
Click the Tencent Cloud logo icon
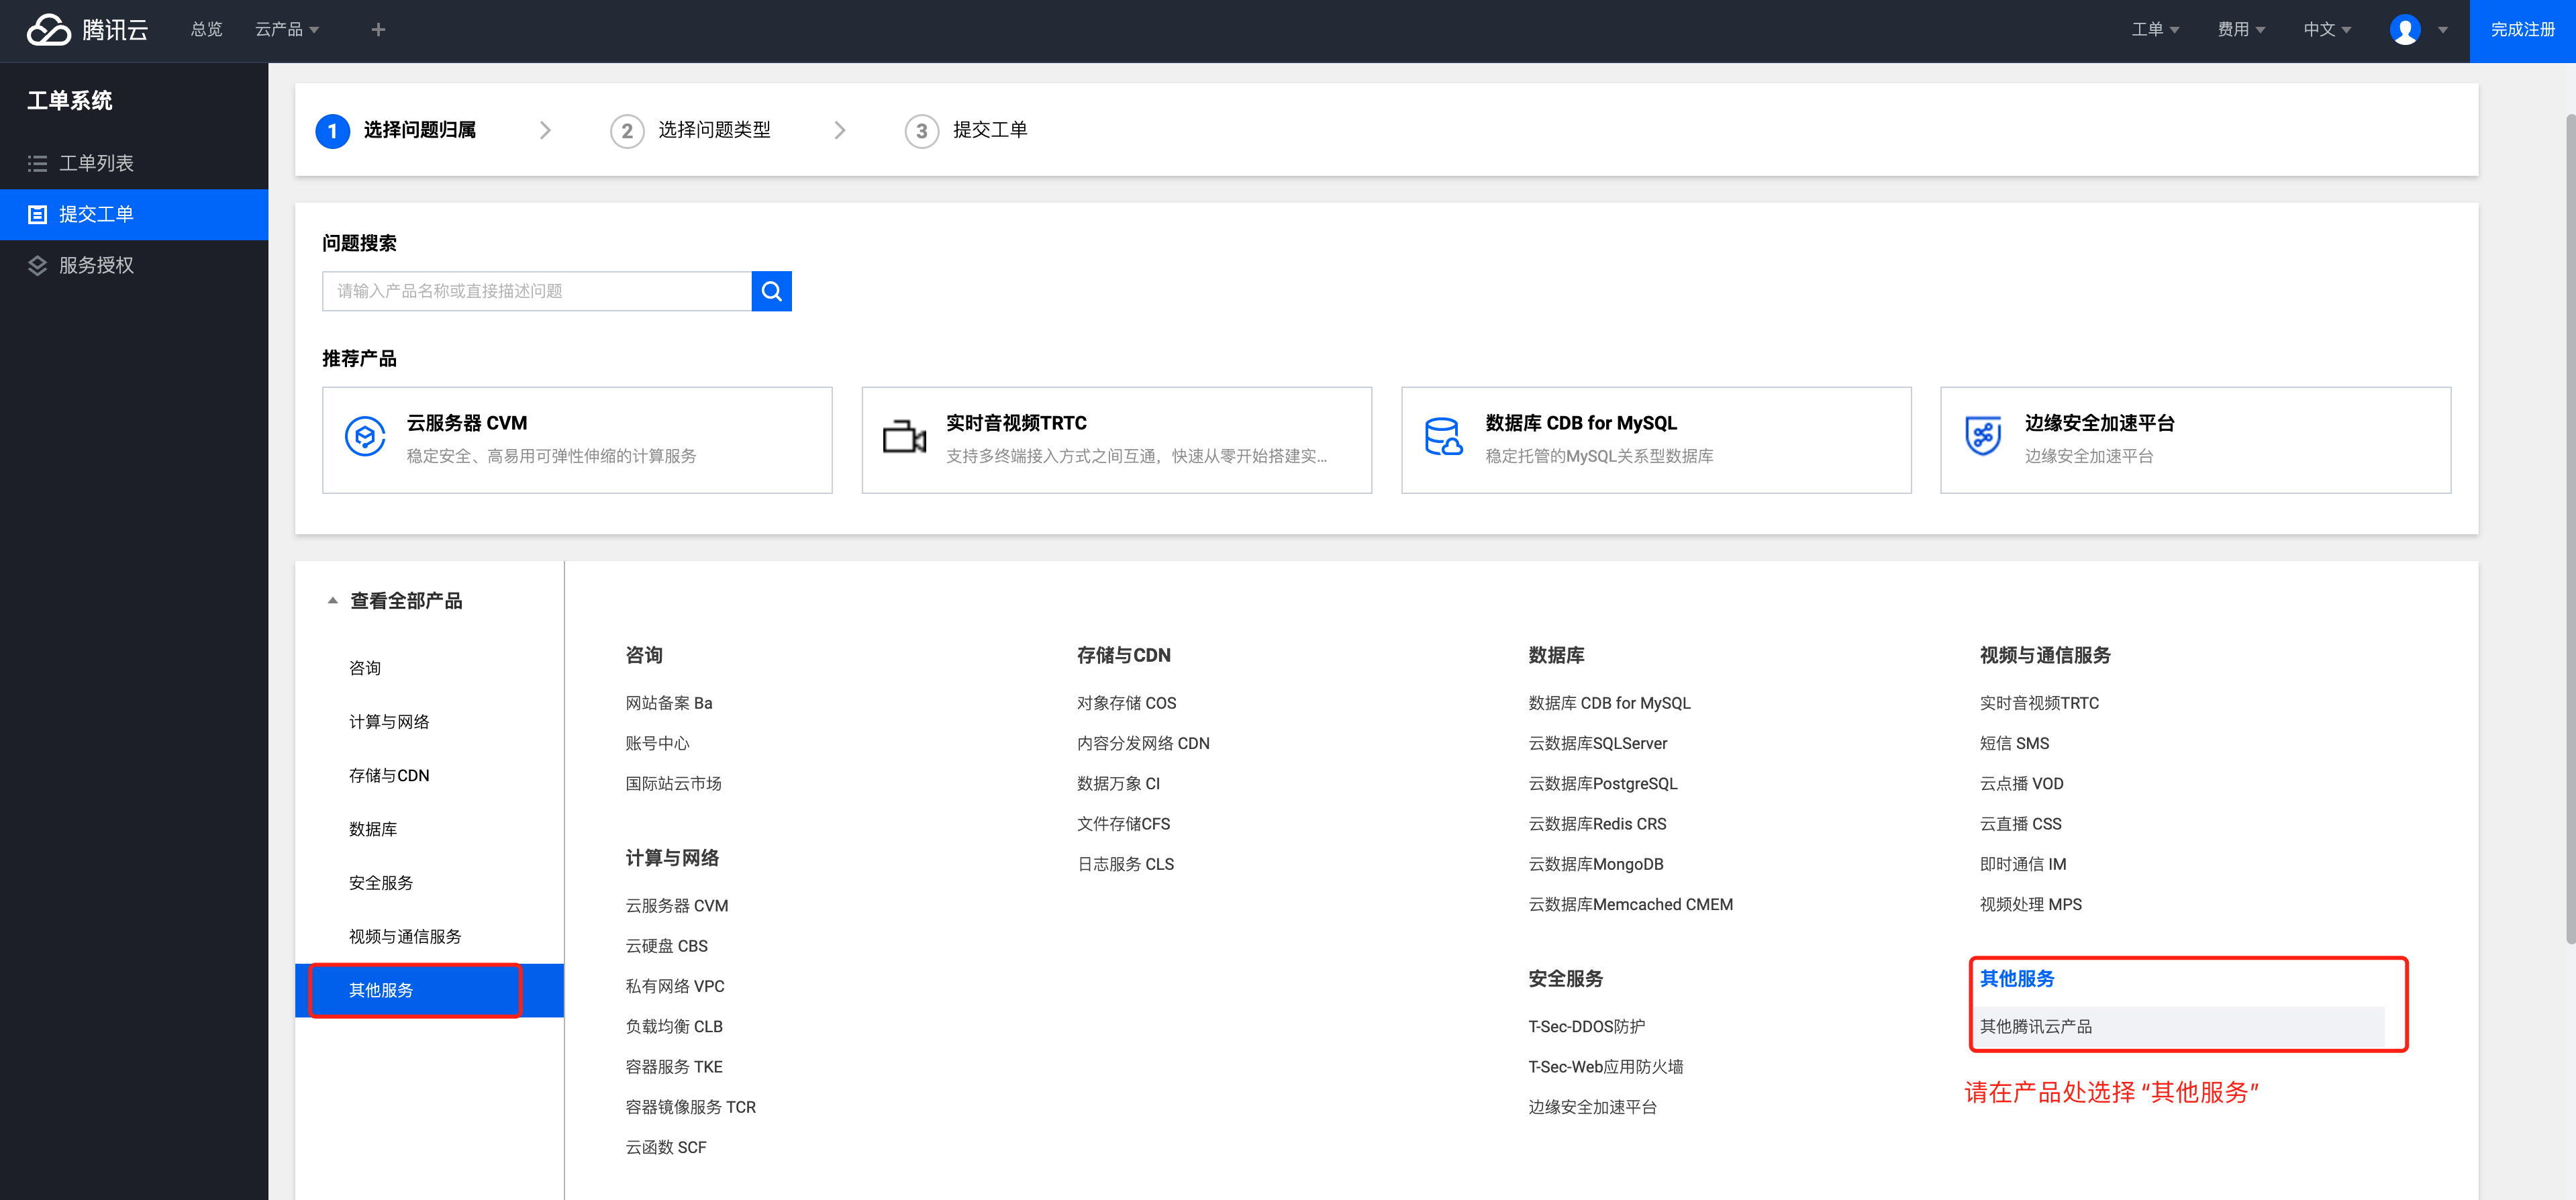[48, 30]
